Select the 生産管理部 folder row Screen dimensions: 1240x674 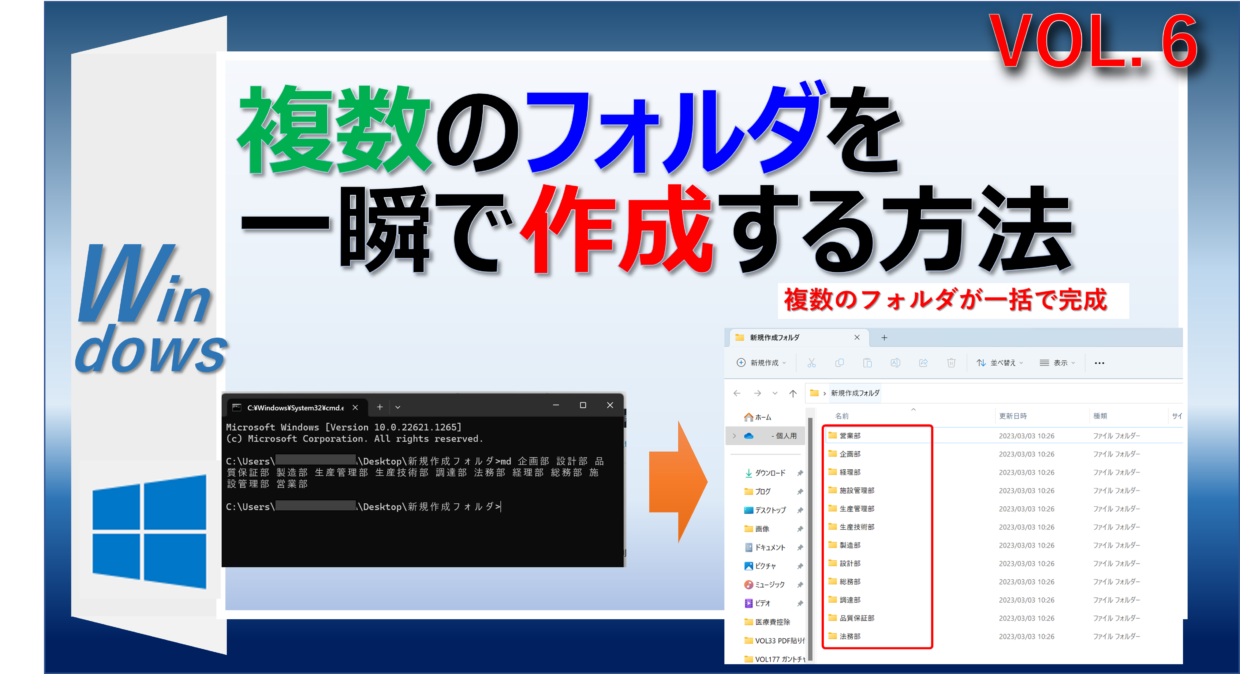point(1003,508)
